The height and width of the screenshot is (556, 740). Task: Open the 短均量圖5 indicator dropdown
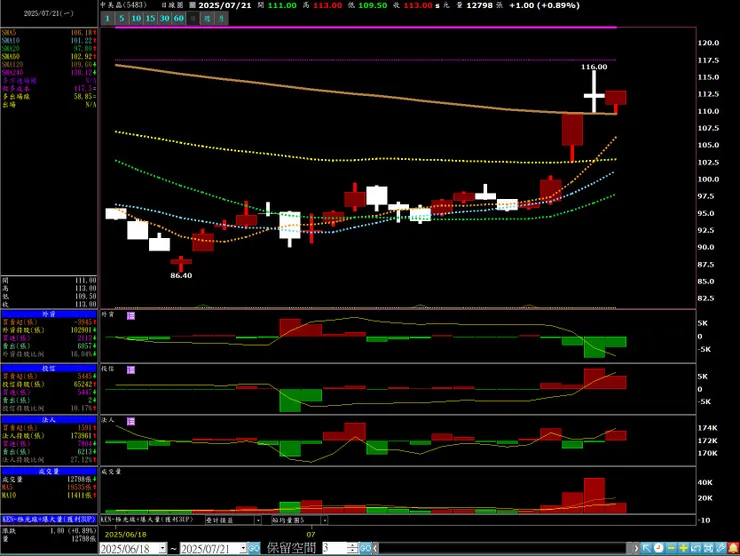(324, 520)
